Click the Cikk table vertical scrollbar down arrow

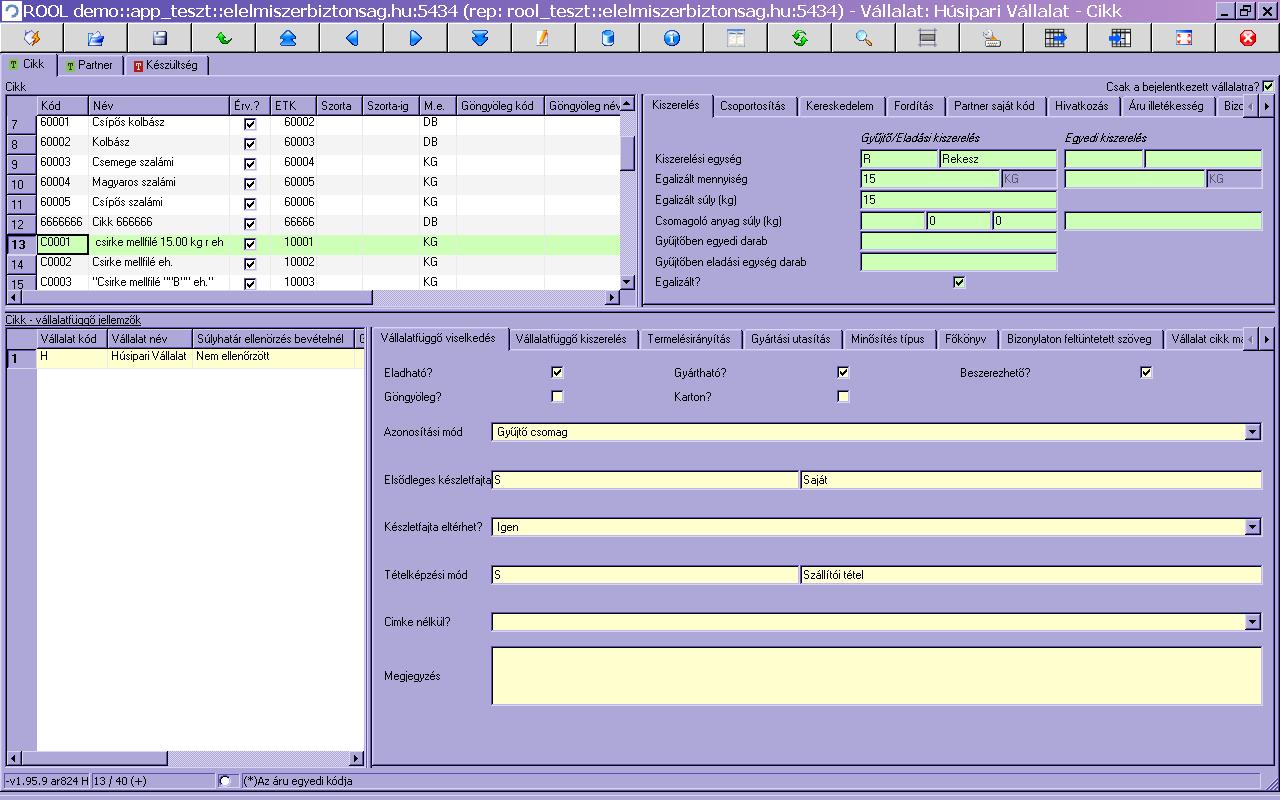tap(627, 283)
